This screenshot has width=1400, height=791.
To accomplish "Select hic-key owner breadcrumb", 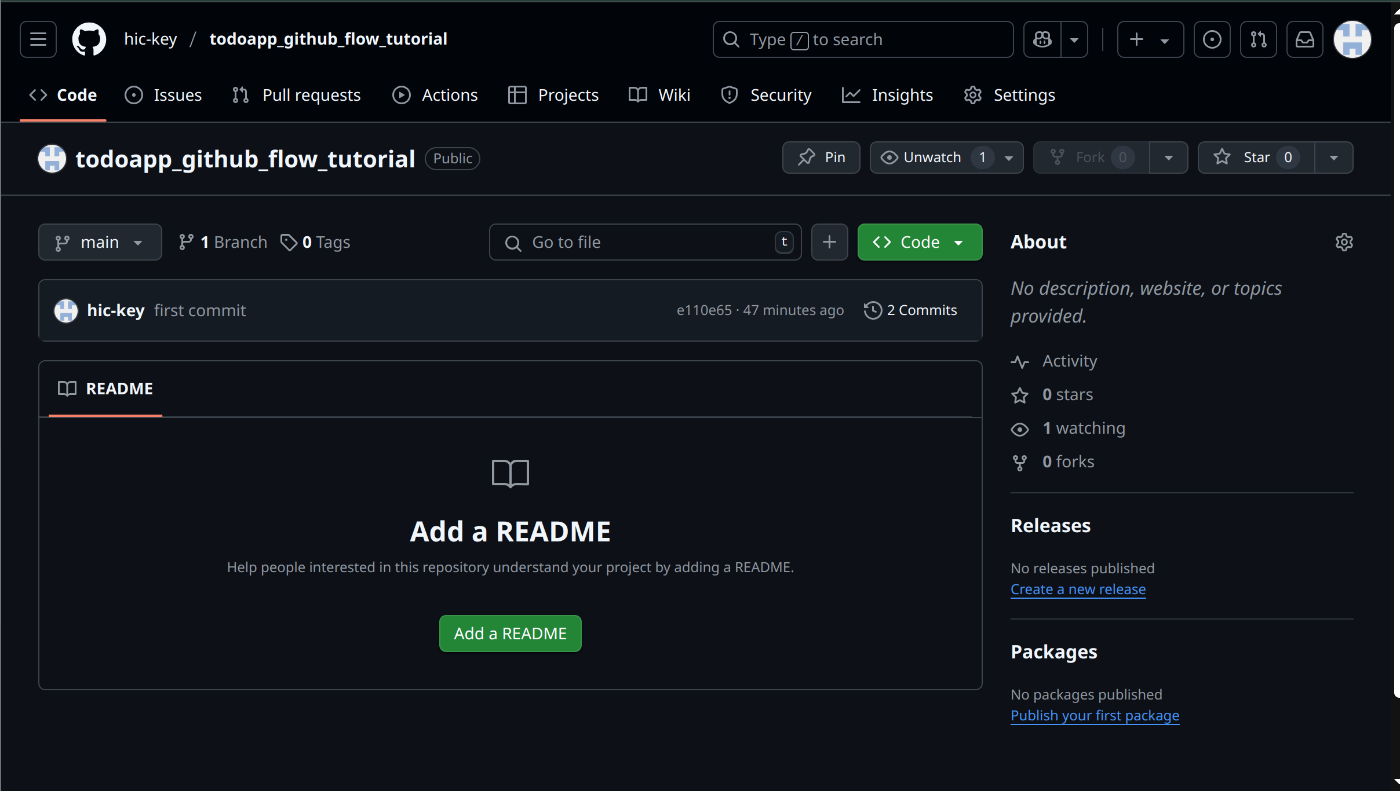I will coord(150,40).
